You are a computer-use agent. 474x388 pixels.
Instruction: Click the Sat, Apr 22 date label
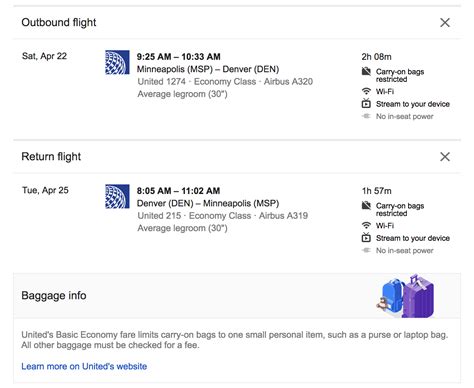[x=44, y=56]
